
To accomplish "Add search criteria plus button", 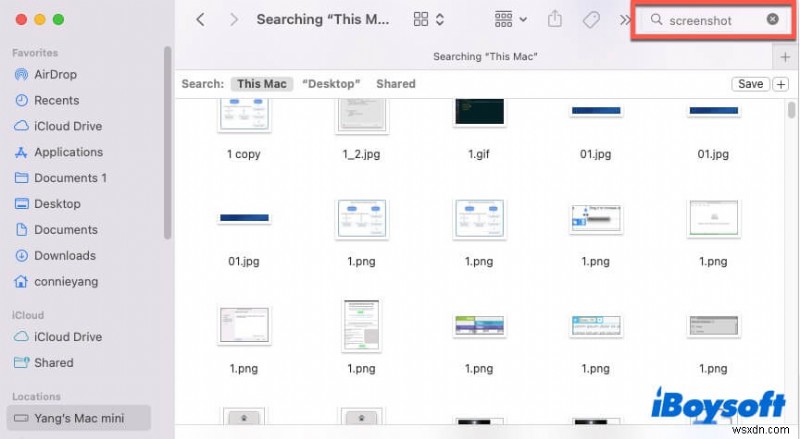I will [x=781, y=84].
